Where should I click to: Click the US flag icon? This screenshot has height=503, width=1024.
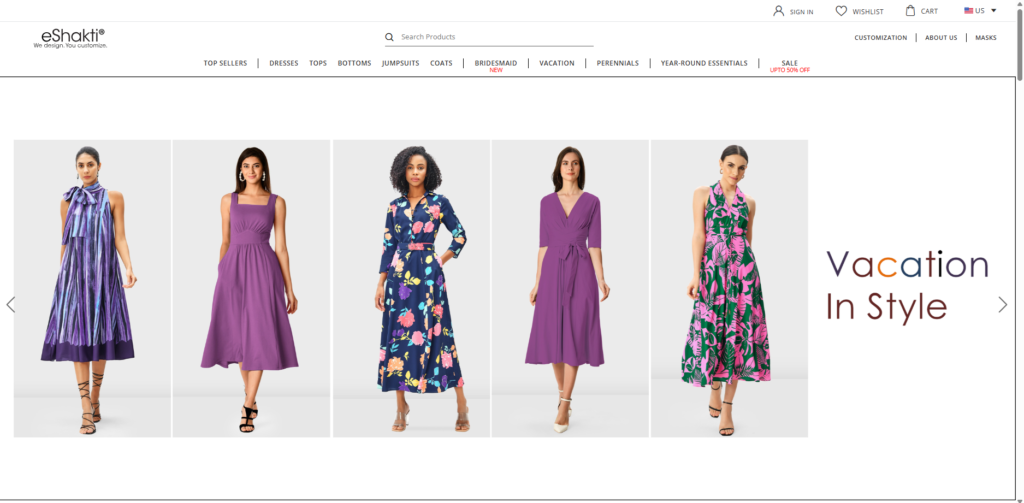coord(969,11)
